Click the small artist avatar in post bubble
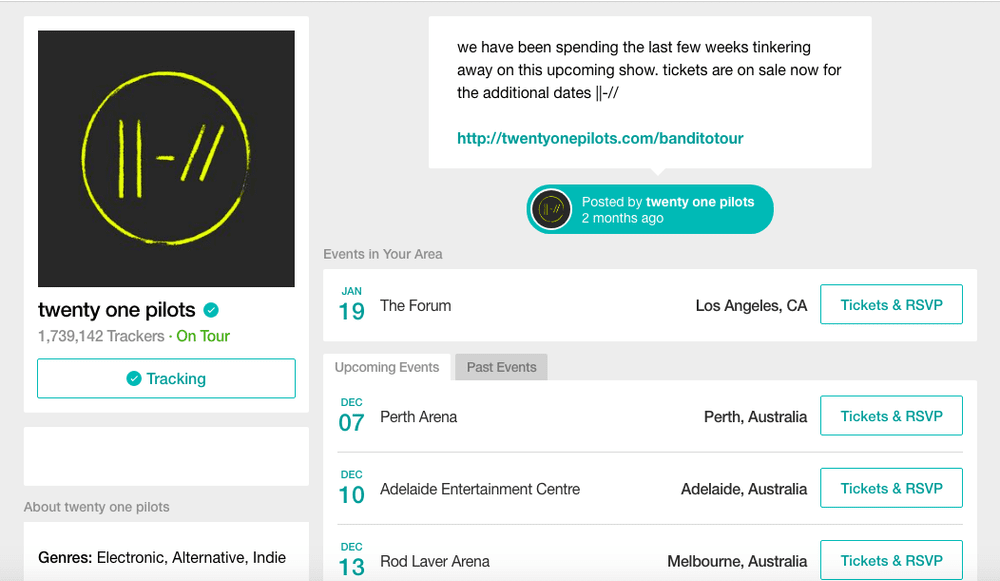 click(553, 209)
